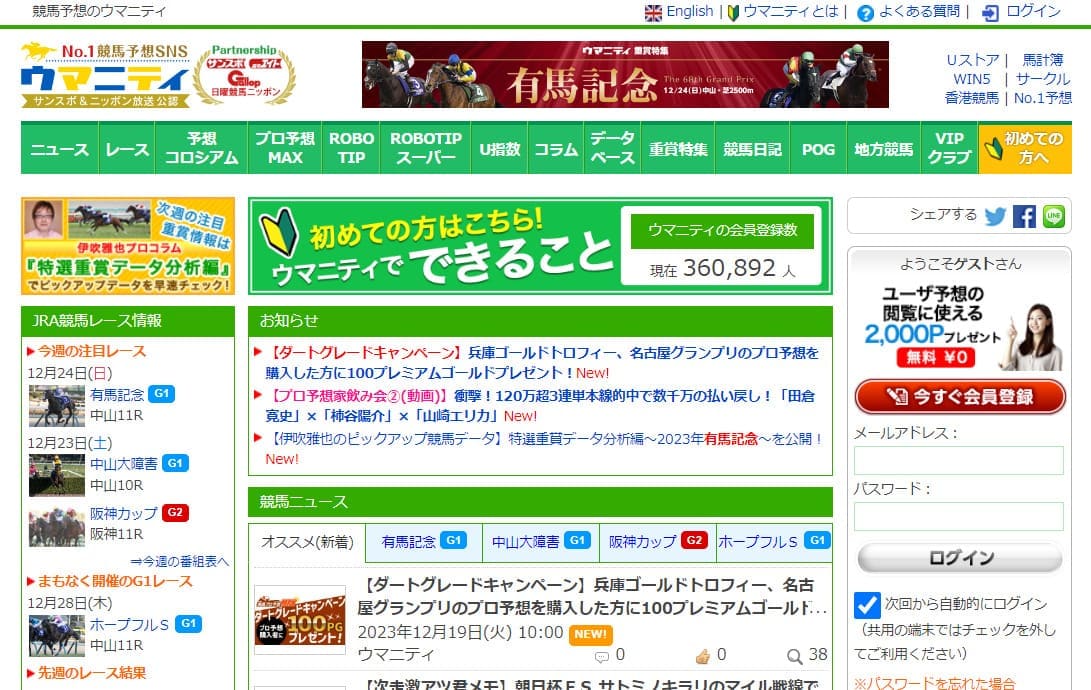Click ホープフルS race thumbnail in sidebar
Image resolution: width=1091 pixels, height=690 pixels.
click(x=57, y=636)
